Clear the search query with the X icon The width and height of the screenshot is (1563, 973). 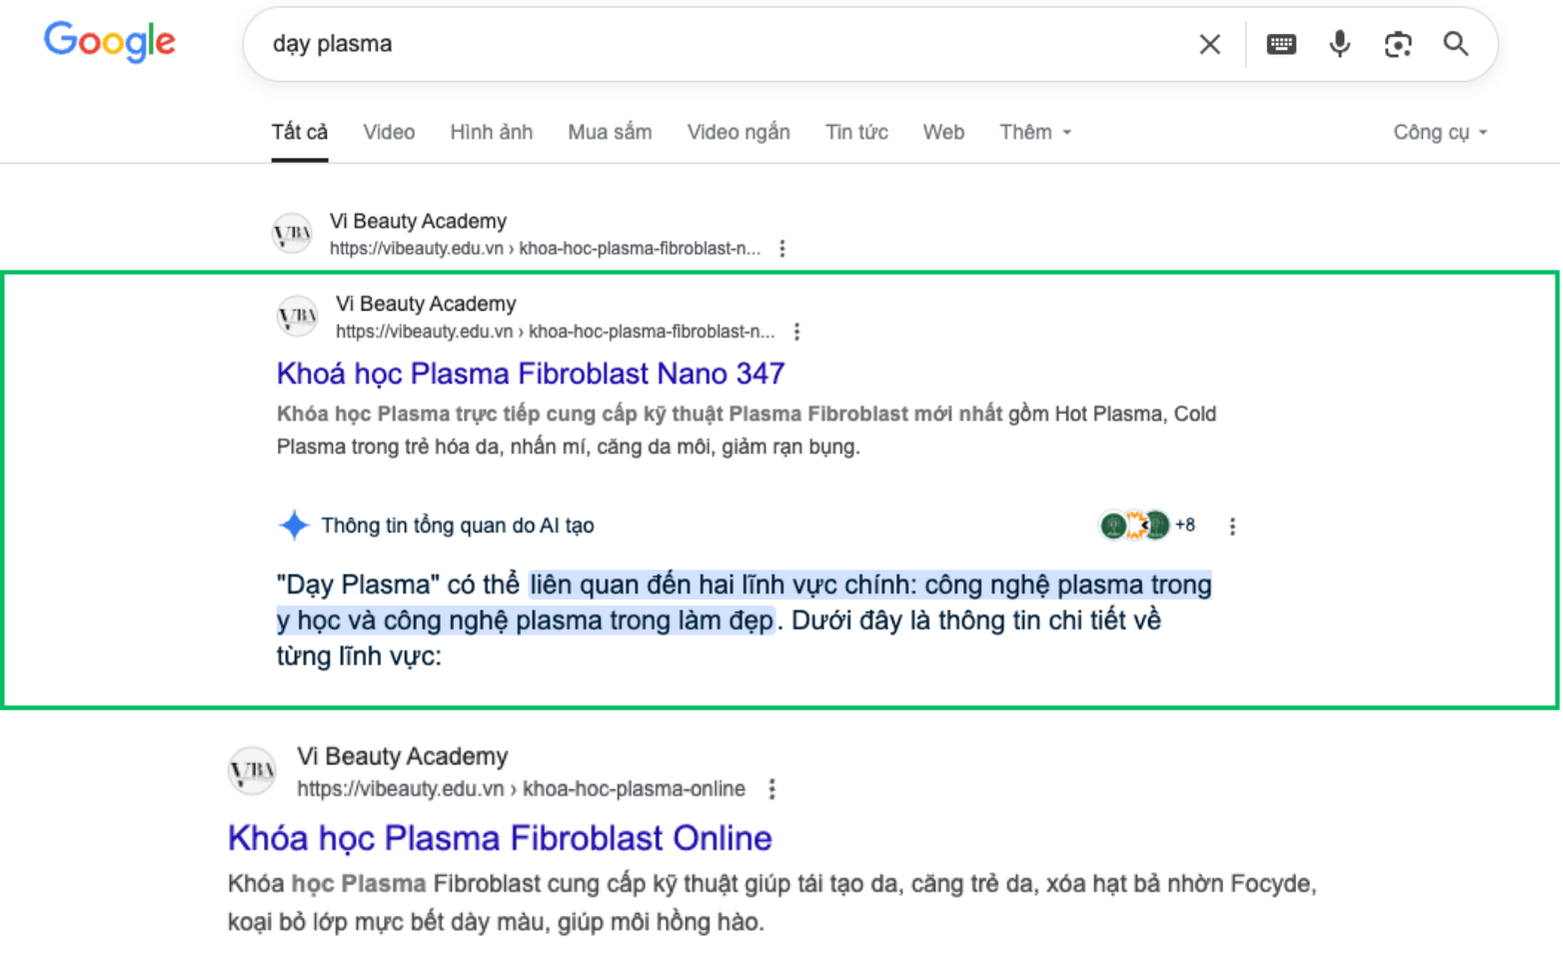pyautogui.click(x=1210, y=44)
